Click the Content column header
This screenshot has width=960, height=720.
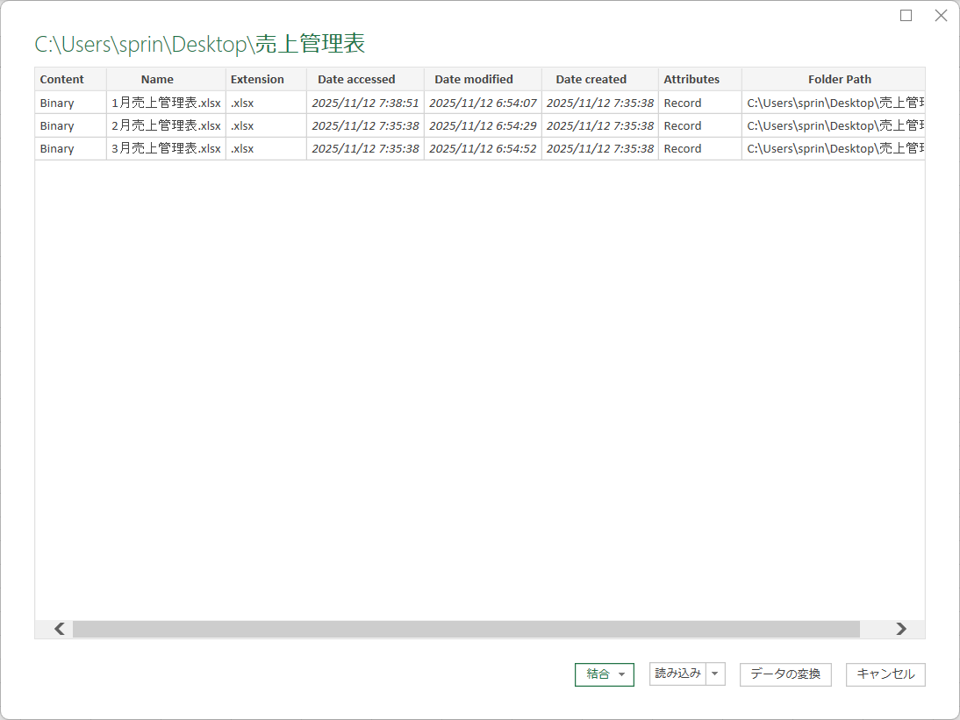[62, 79]
